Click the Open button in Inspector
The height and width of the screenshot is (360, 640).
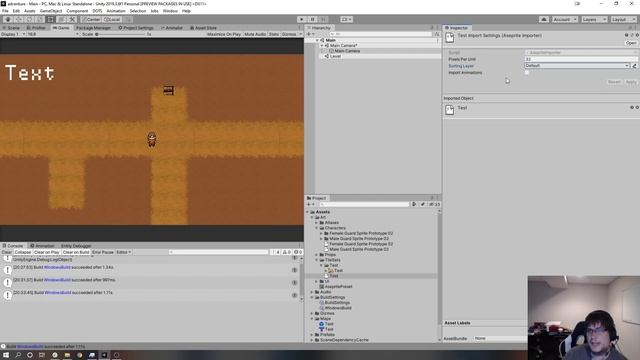[x=631, y=43]
